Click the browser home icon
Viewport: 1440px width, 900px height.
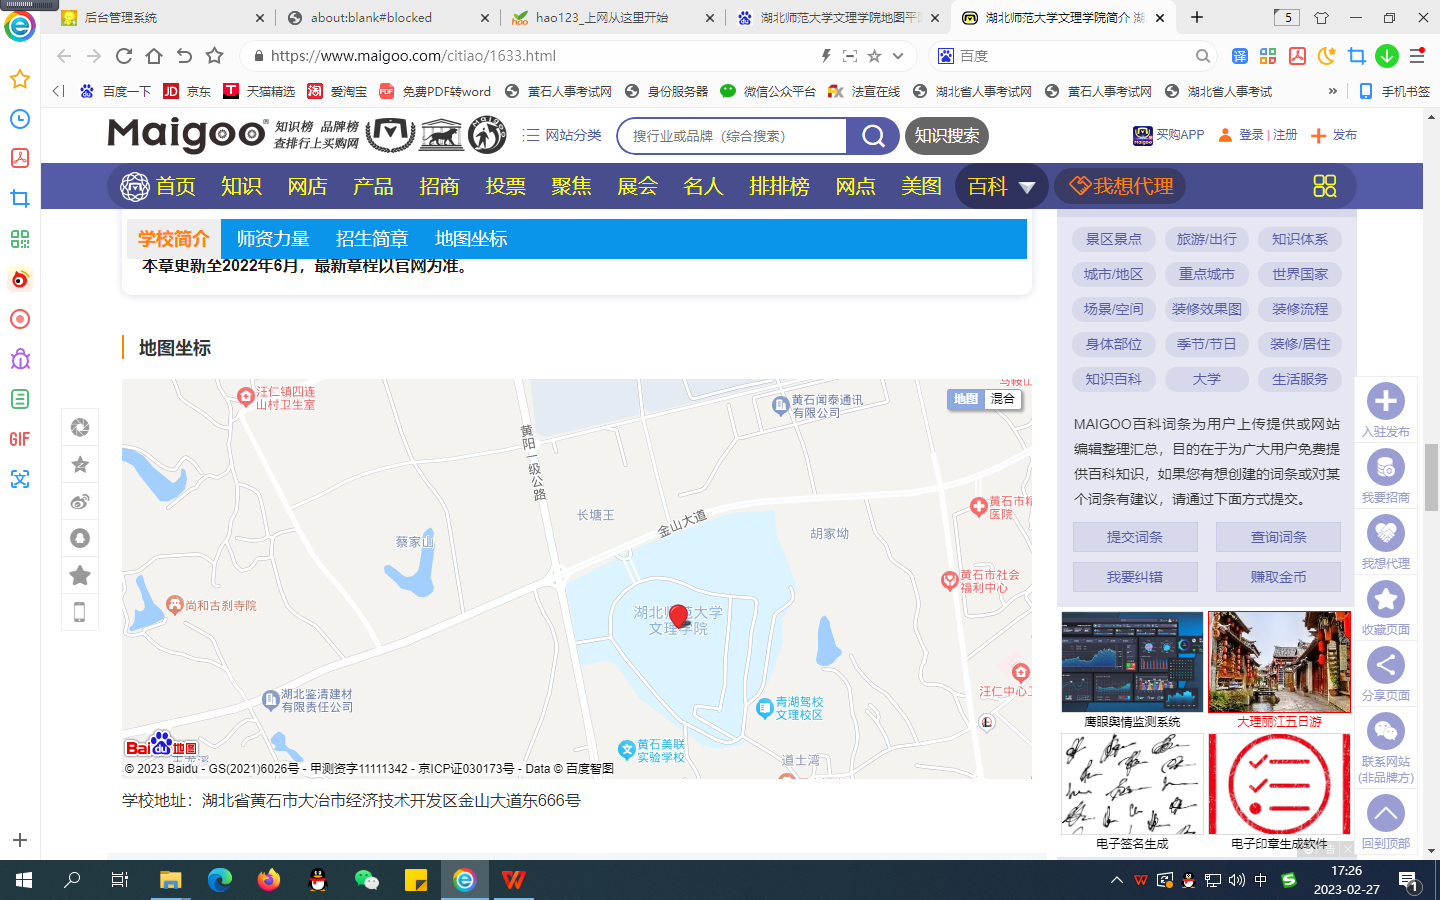pos(154,56)
